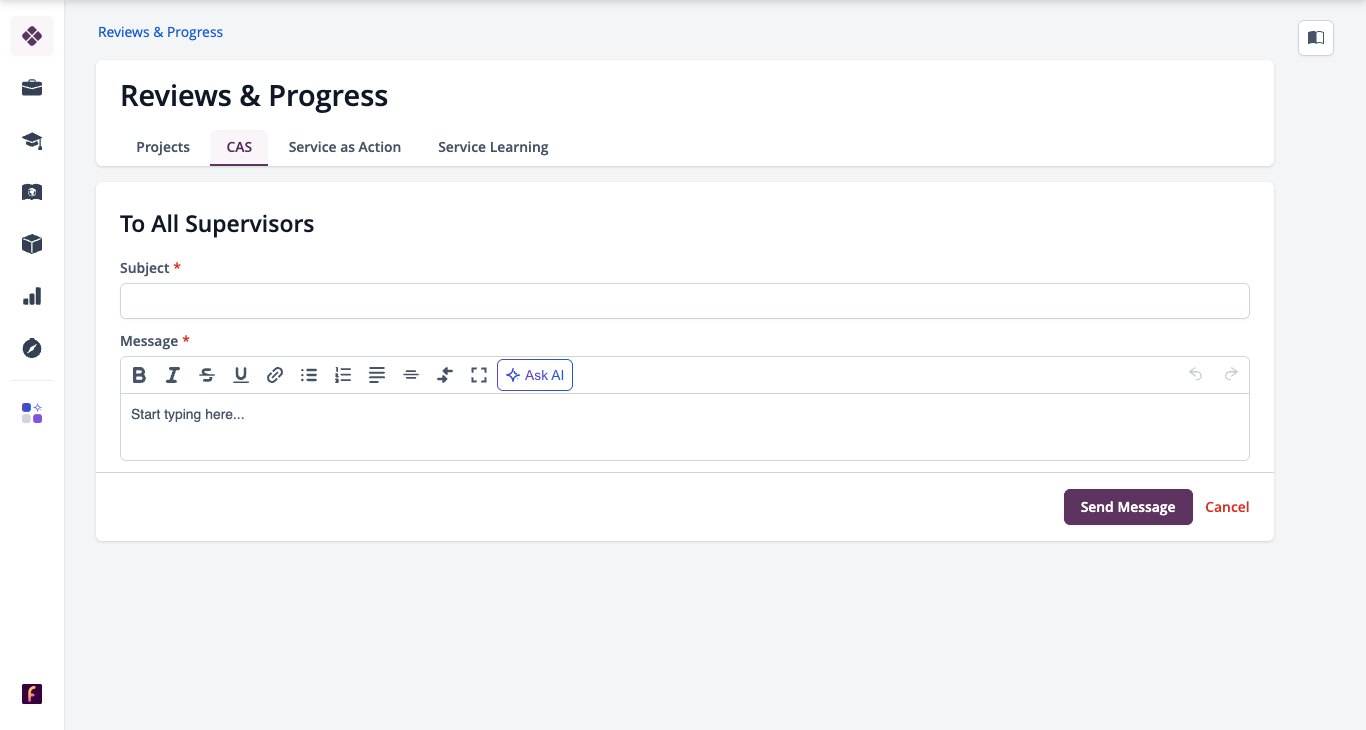The width and height of the screenshot is (1366, 730).
Task: Switch to the Projects tab
Action: (163, 147)
